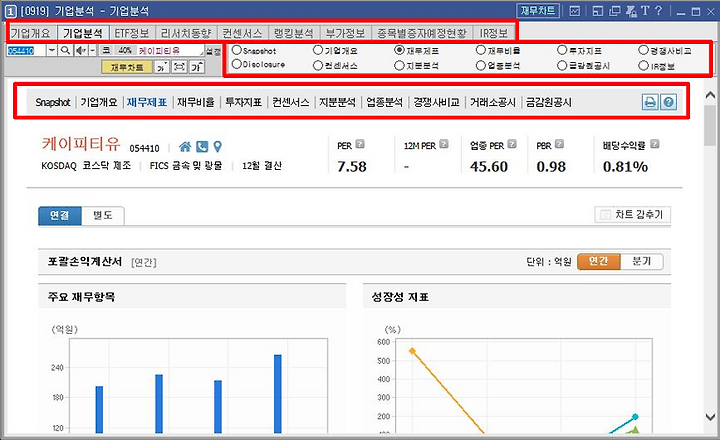Increase font size with large 가 icon

197,67
